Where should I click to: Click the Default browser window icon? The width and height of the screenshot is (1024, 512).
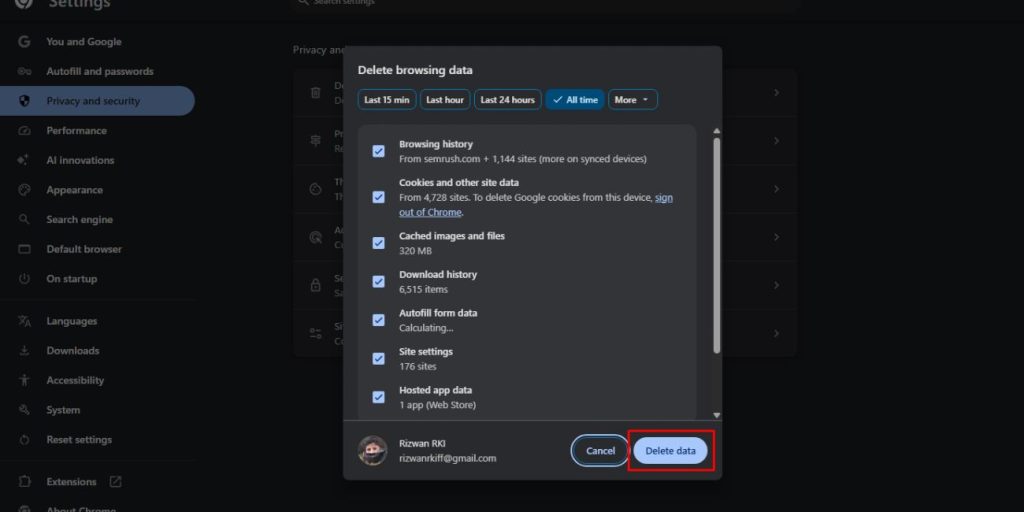pyautogui.click(x=24, y=249)
